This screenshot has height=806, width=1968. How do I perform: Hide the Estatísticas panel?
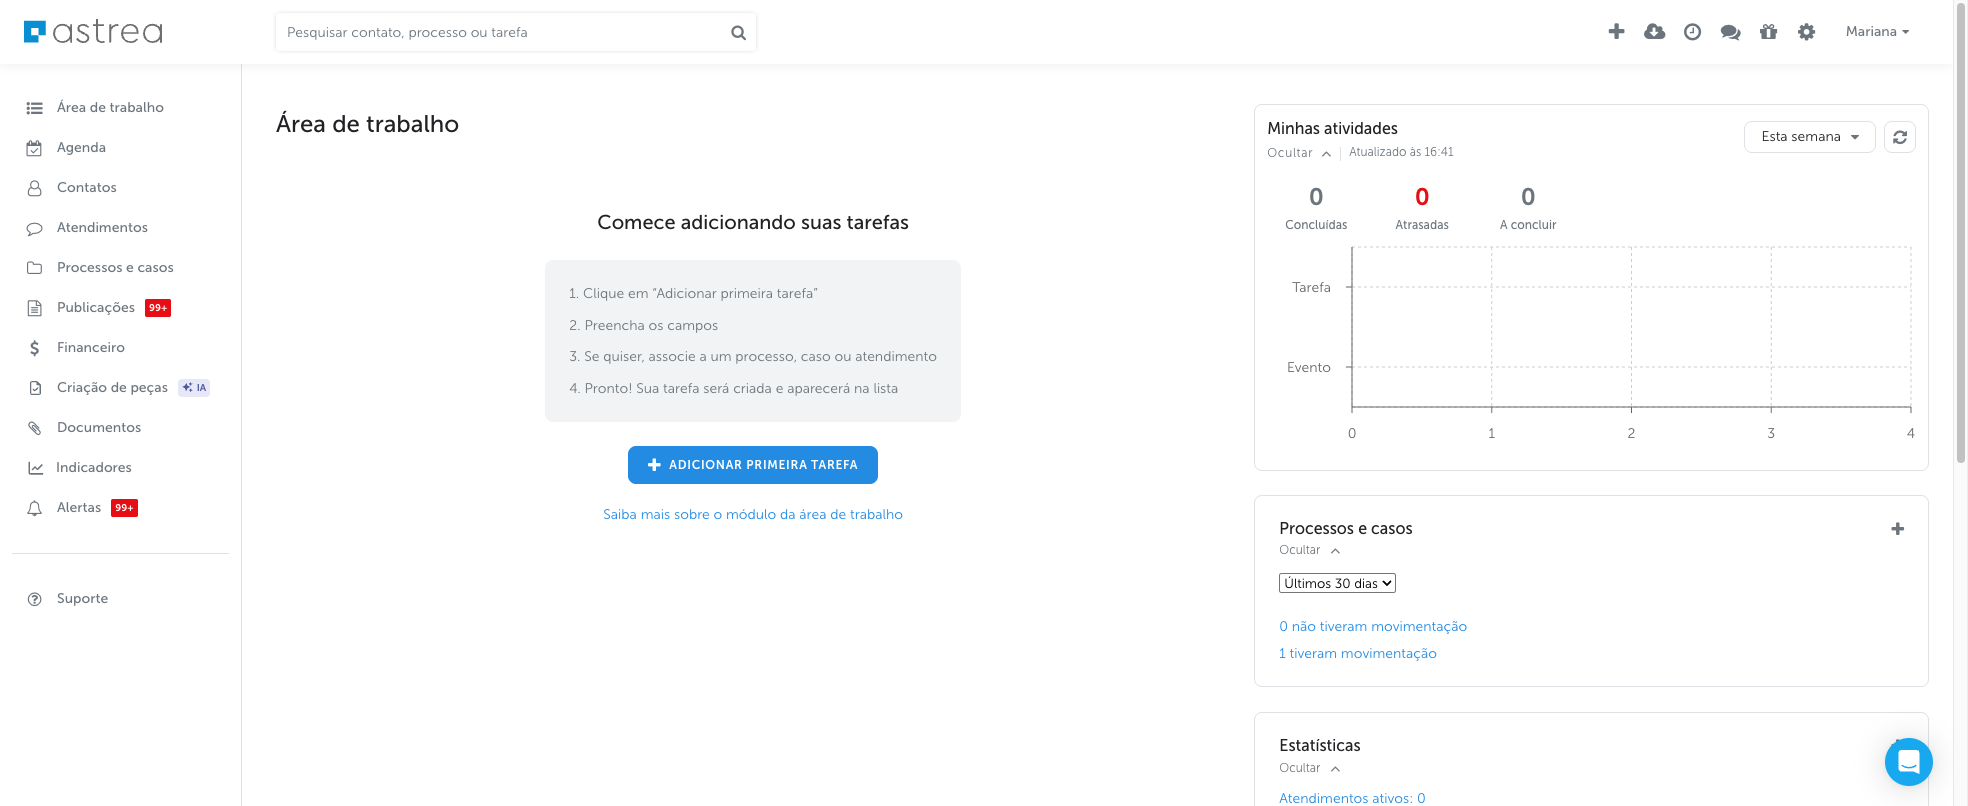click(x=1308, y=768)
